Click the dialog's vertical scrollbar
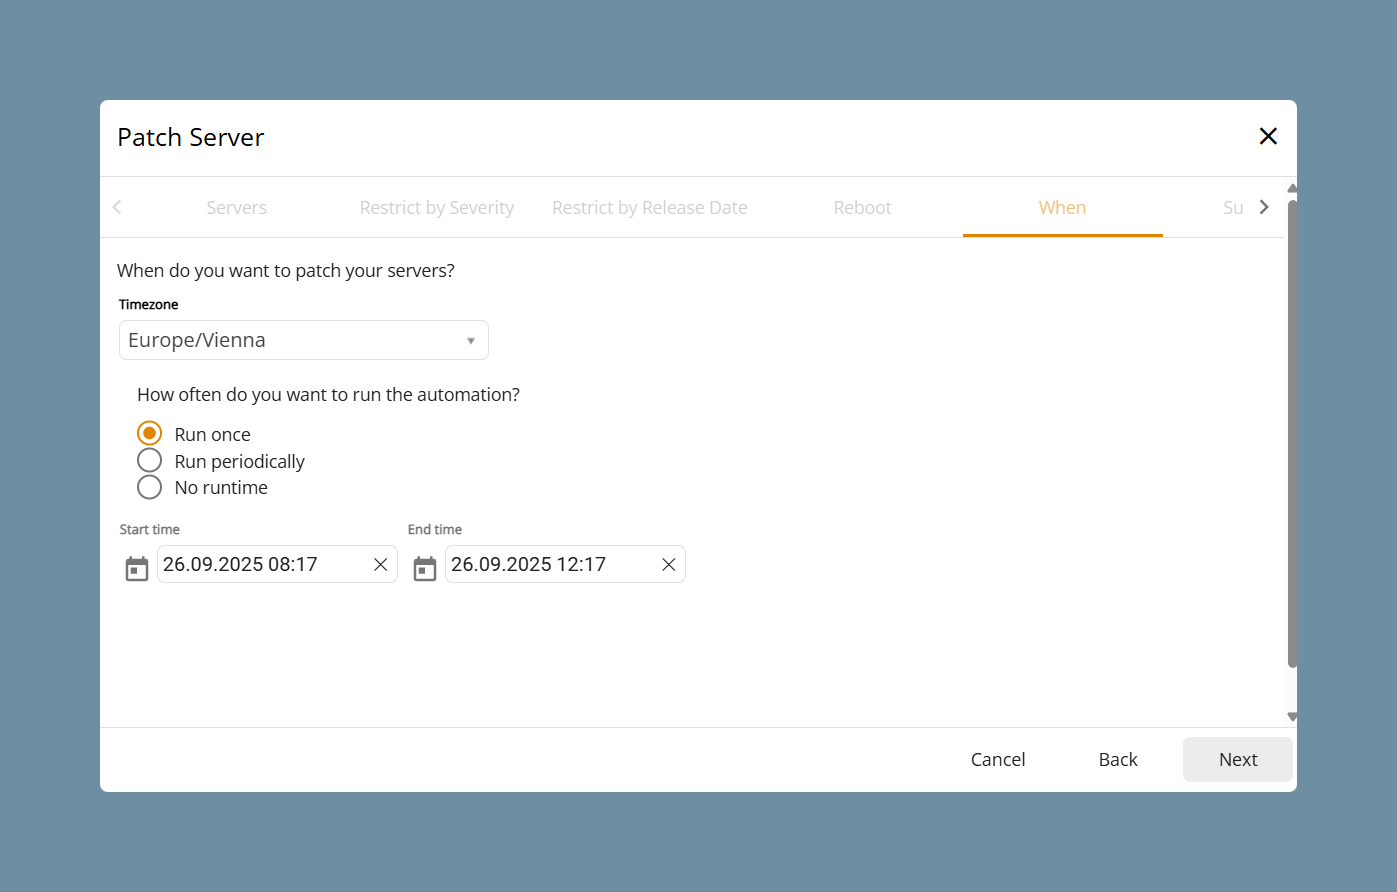The height and width of the screenshot is (892, 1397). [x=1292, y=433]
